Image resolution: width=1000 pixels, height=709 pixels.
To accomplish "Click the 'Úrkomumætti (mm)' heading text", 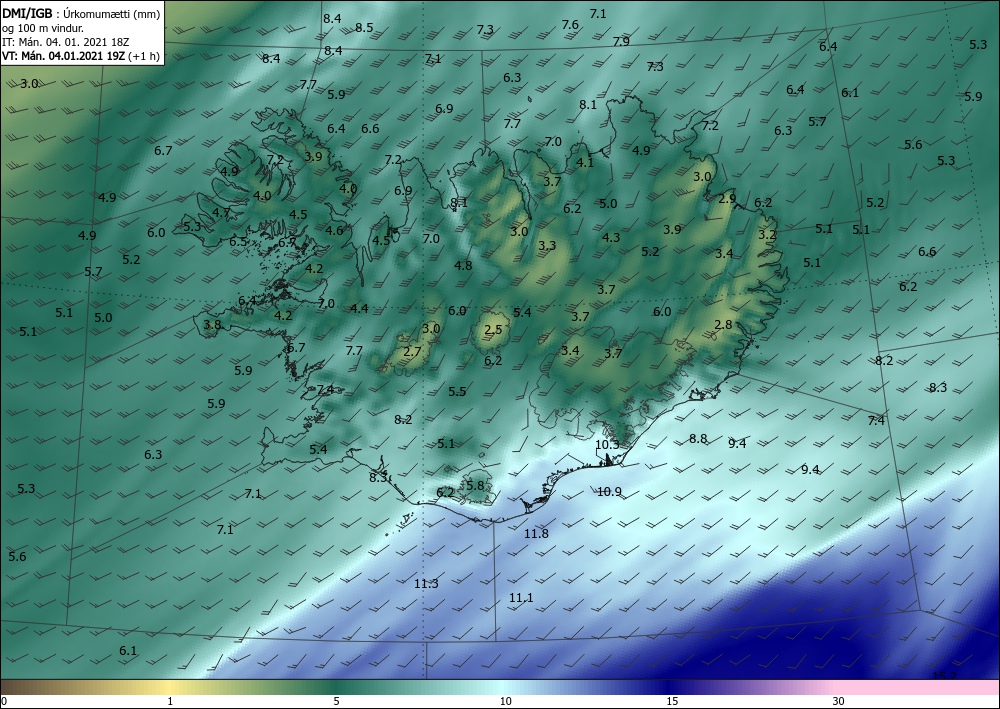I will click(x=111, y=14).
